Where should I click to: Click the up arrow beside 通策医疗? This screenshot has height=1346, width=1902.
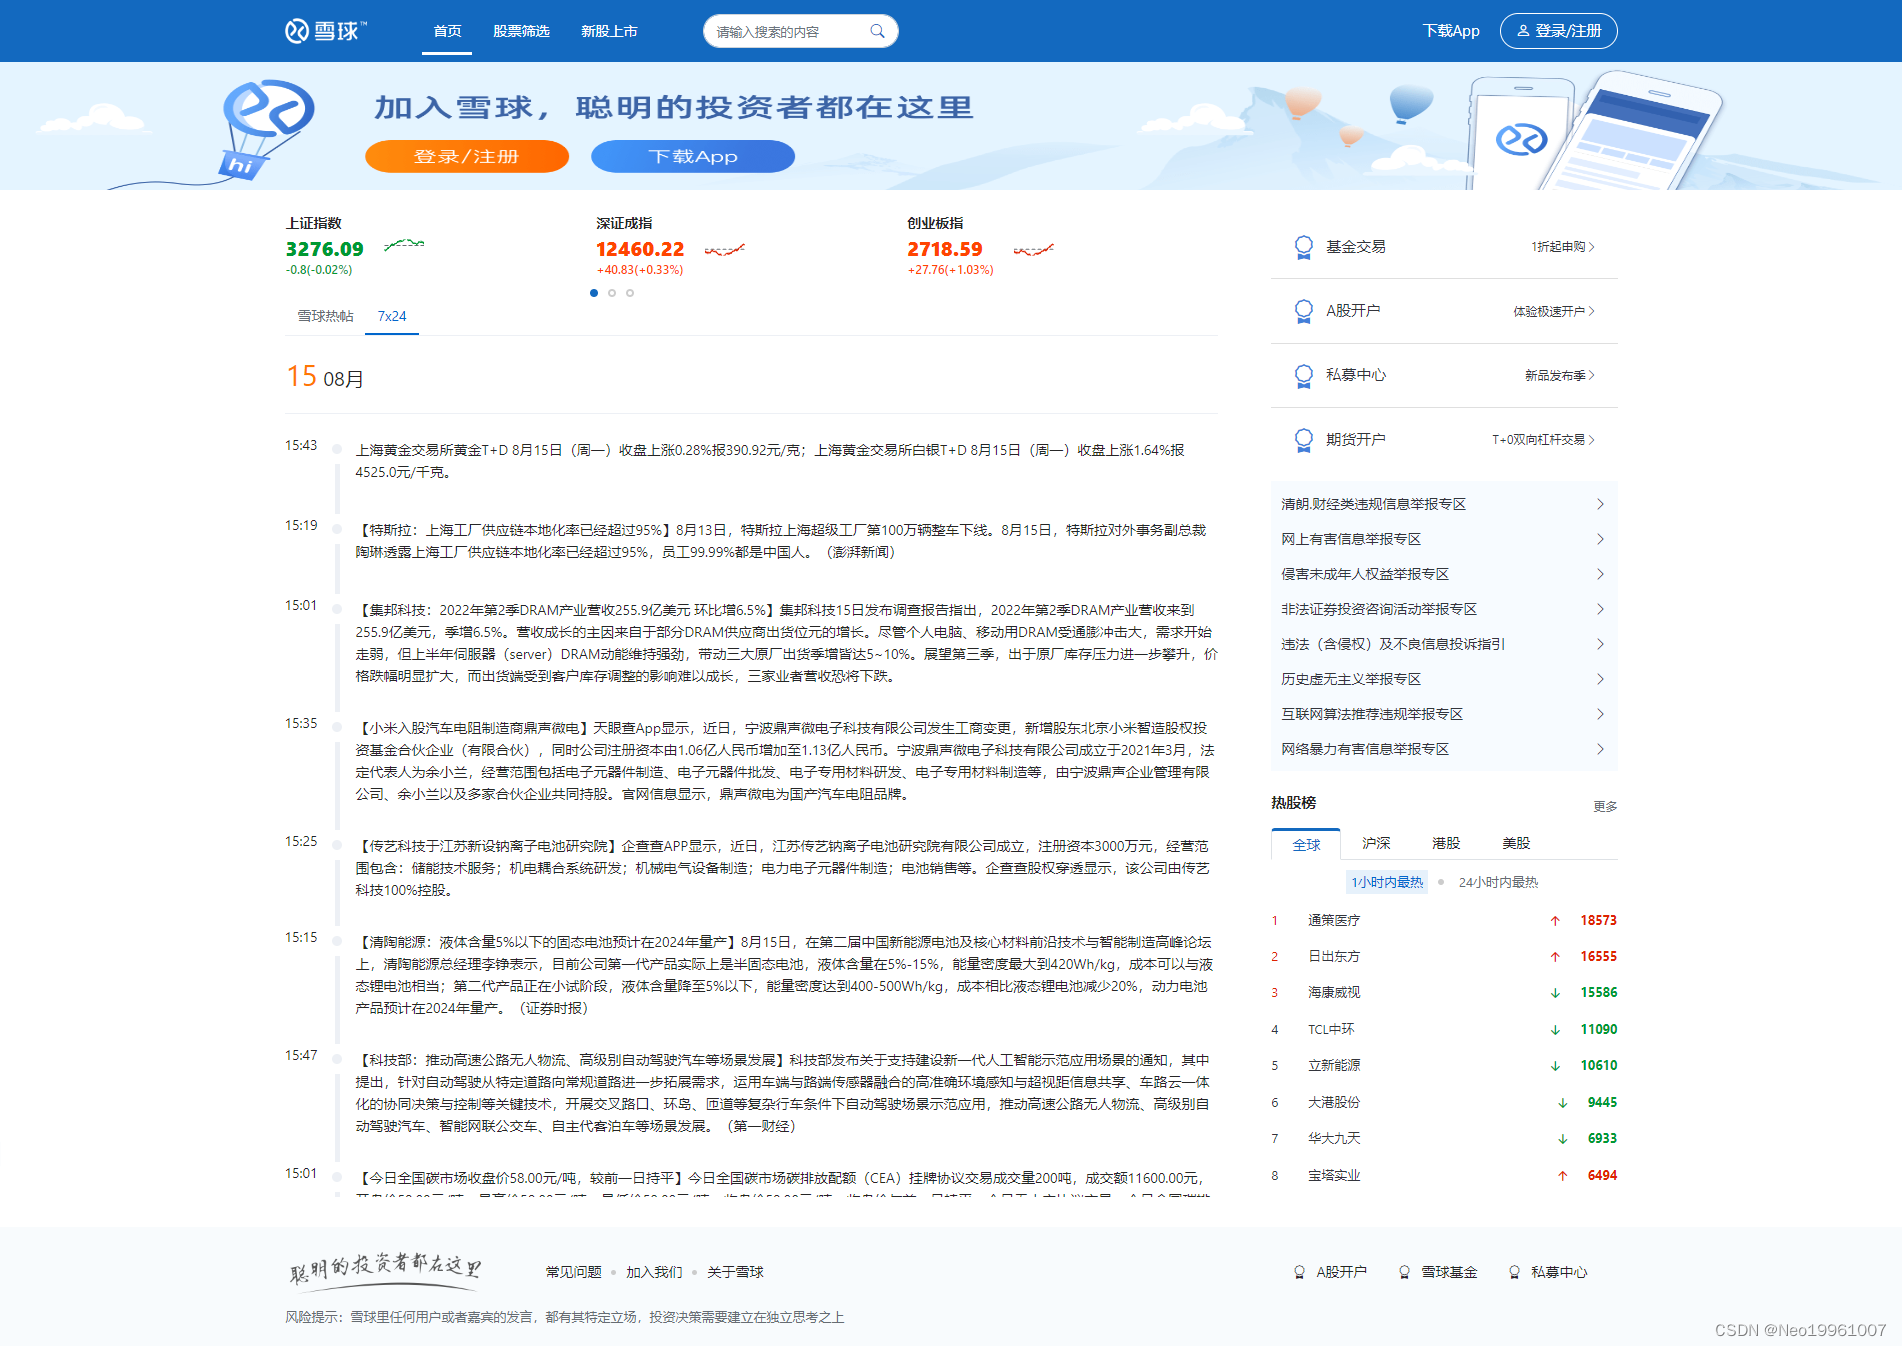1555,921
